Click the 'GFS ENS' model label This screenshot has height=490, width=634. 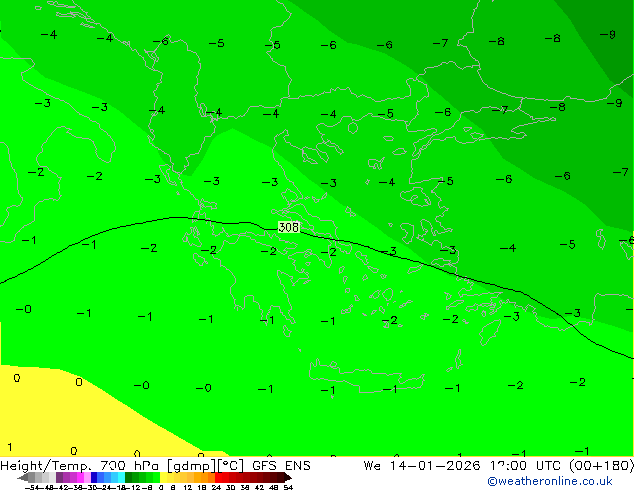pyautogui.click(x=281, y=466)
